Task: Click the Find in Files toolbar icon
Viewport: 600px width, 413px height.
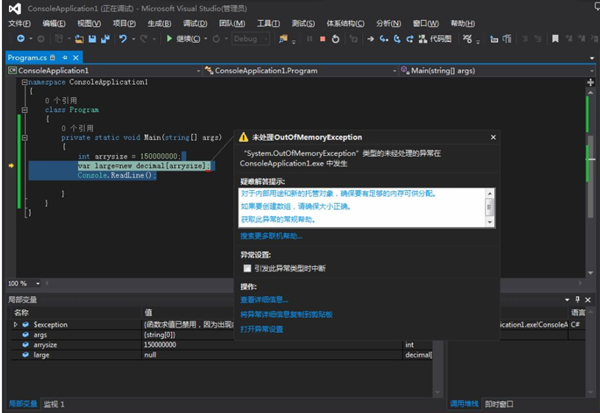Action: coord(283,39)
